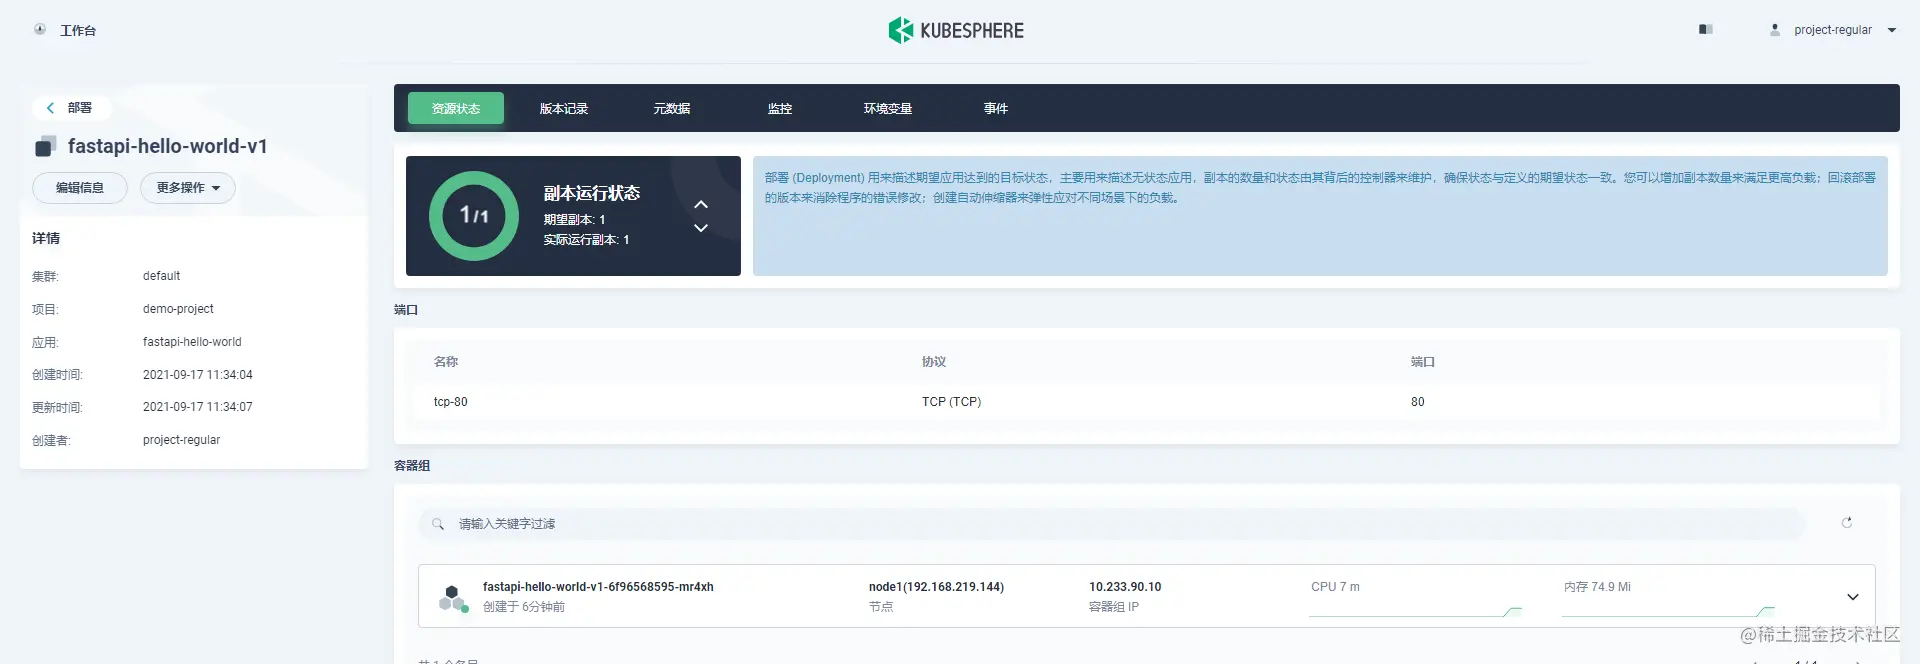
Task: Switch to the 版本记录 tab
Action: [x=564, y=108]
